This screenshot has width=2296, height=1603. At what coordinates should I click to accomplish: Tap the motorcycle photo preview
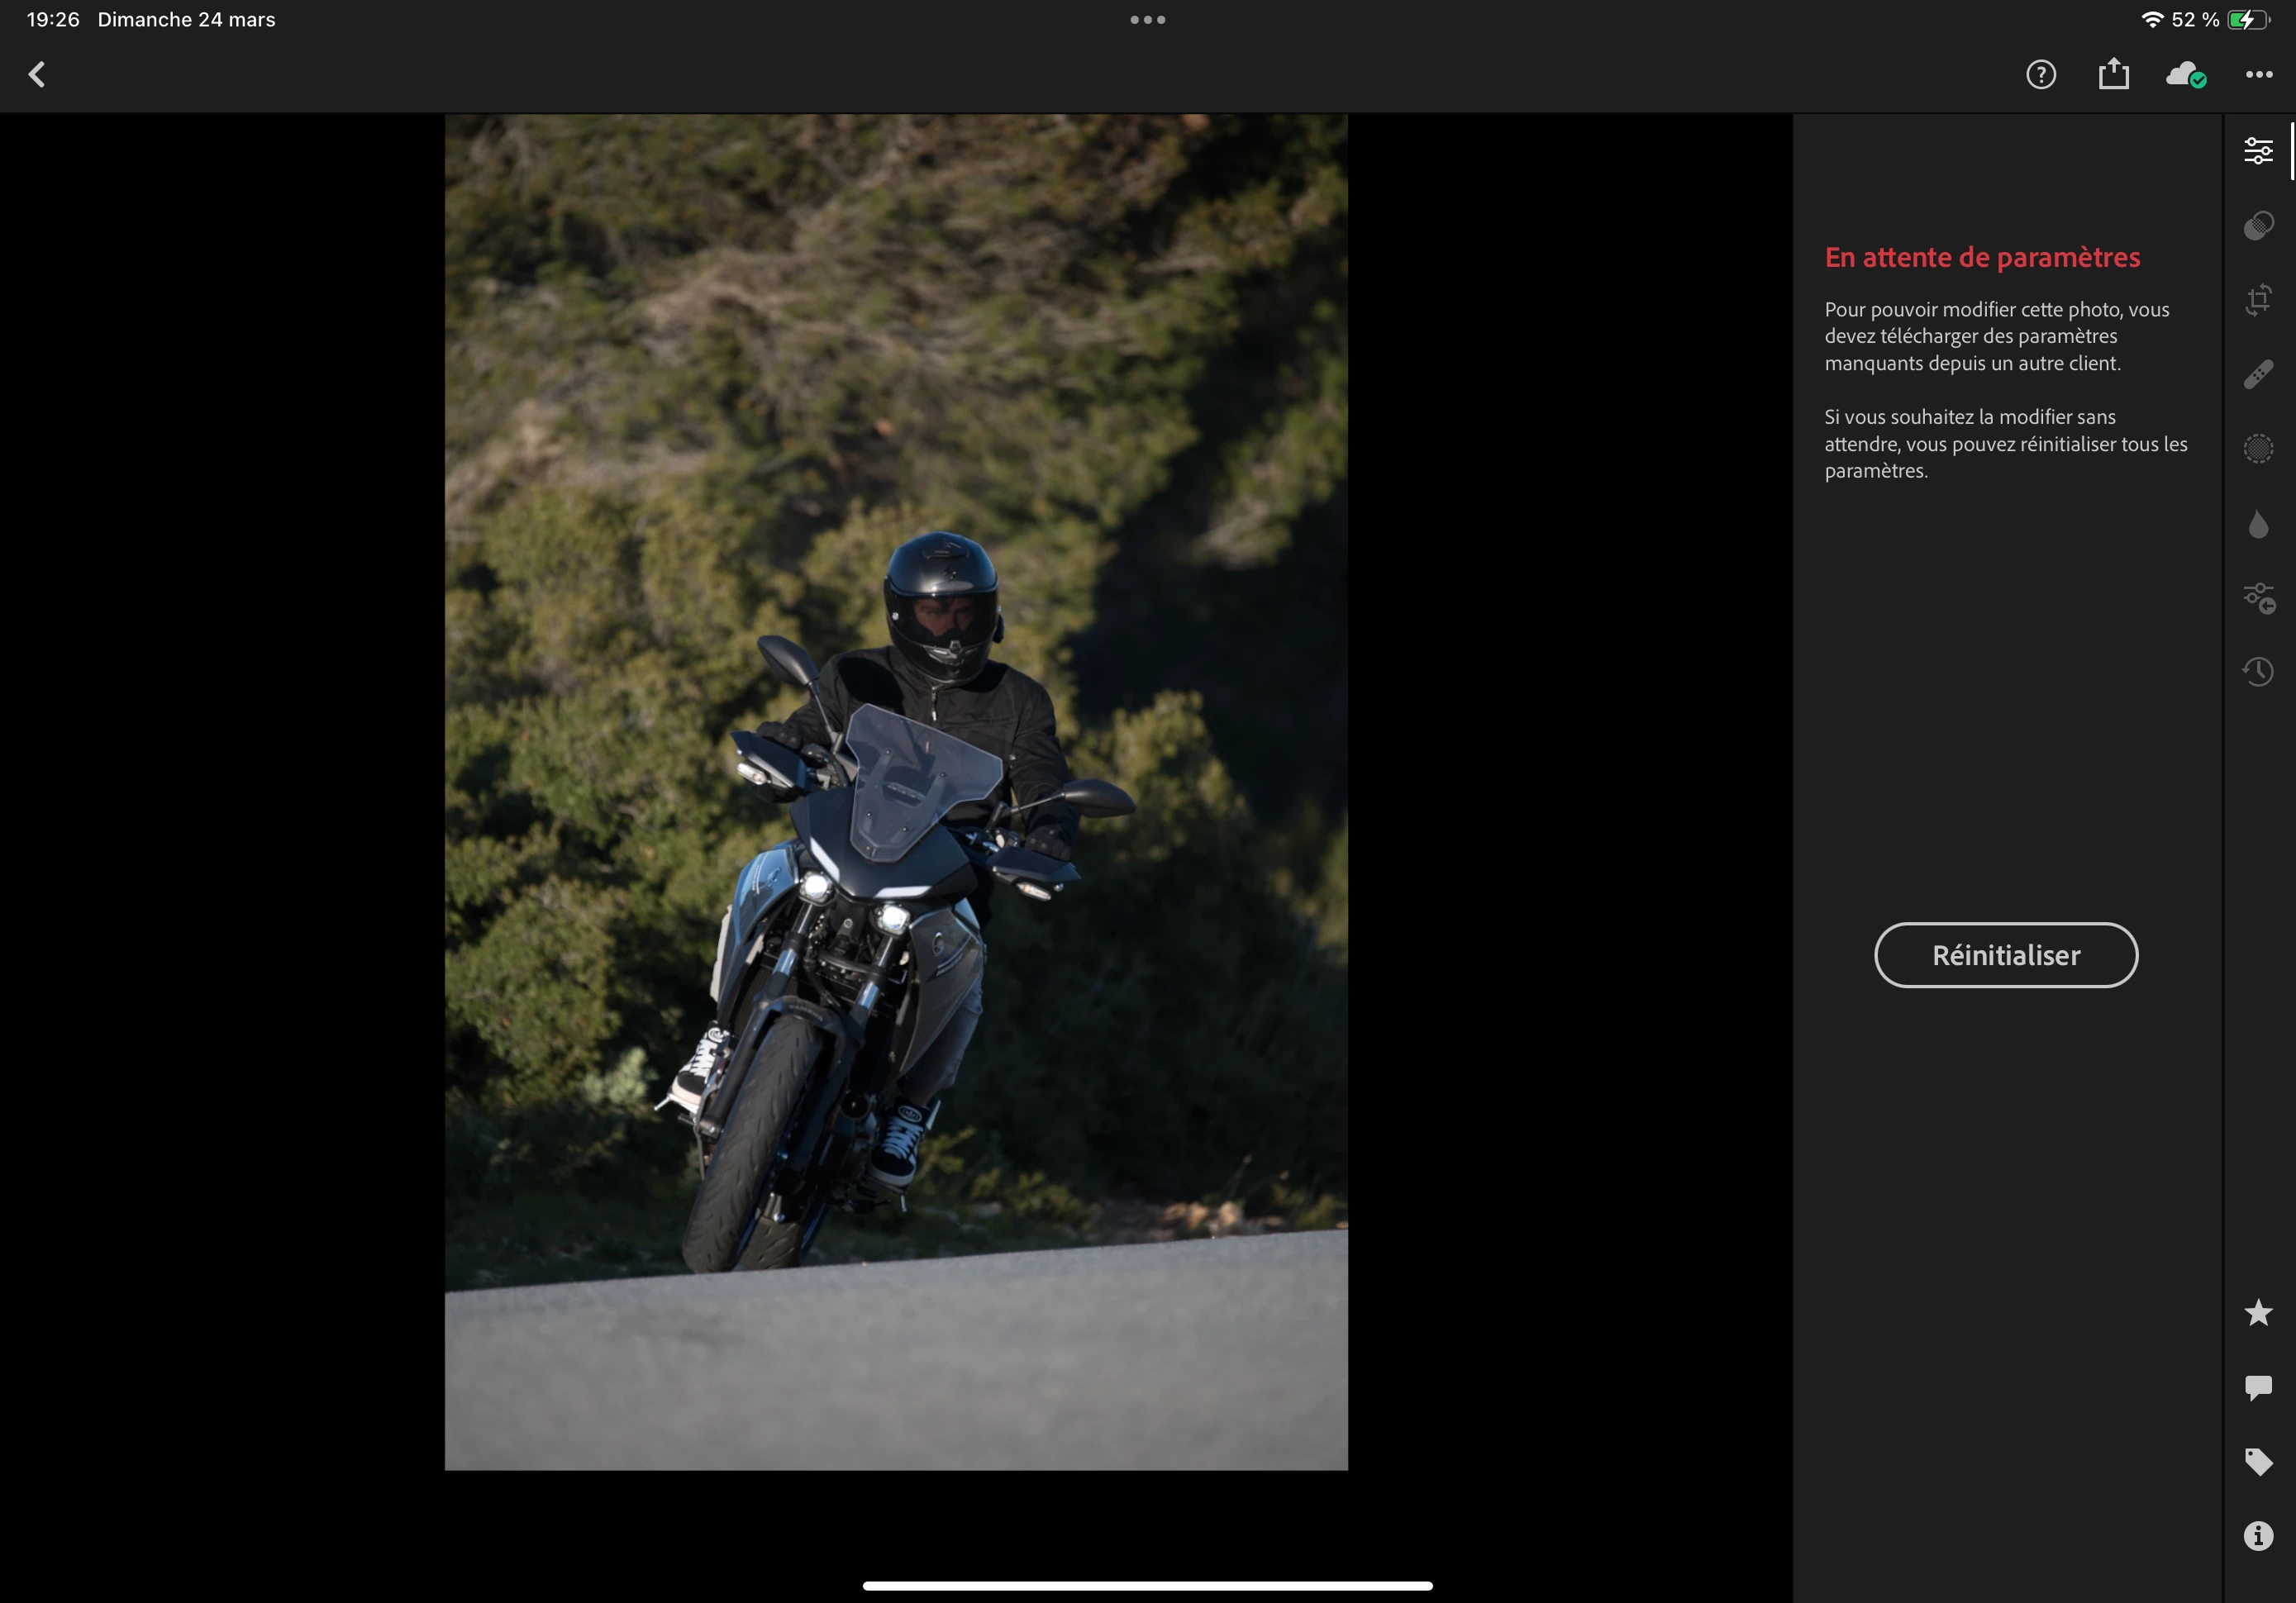[x=896, y=791]
